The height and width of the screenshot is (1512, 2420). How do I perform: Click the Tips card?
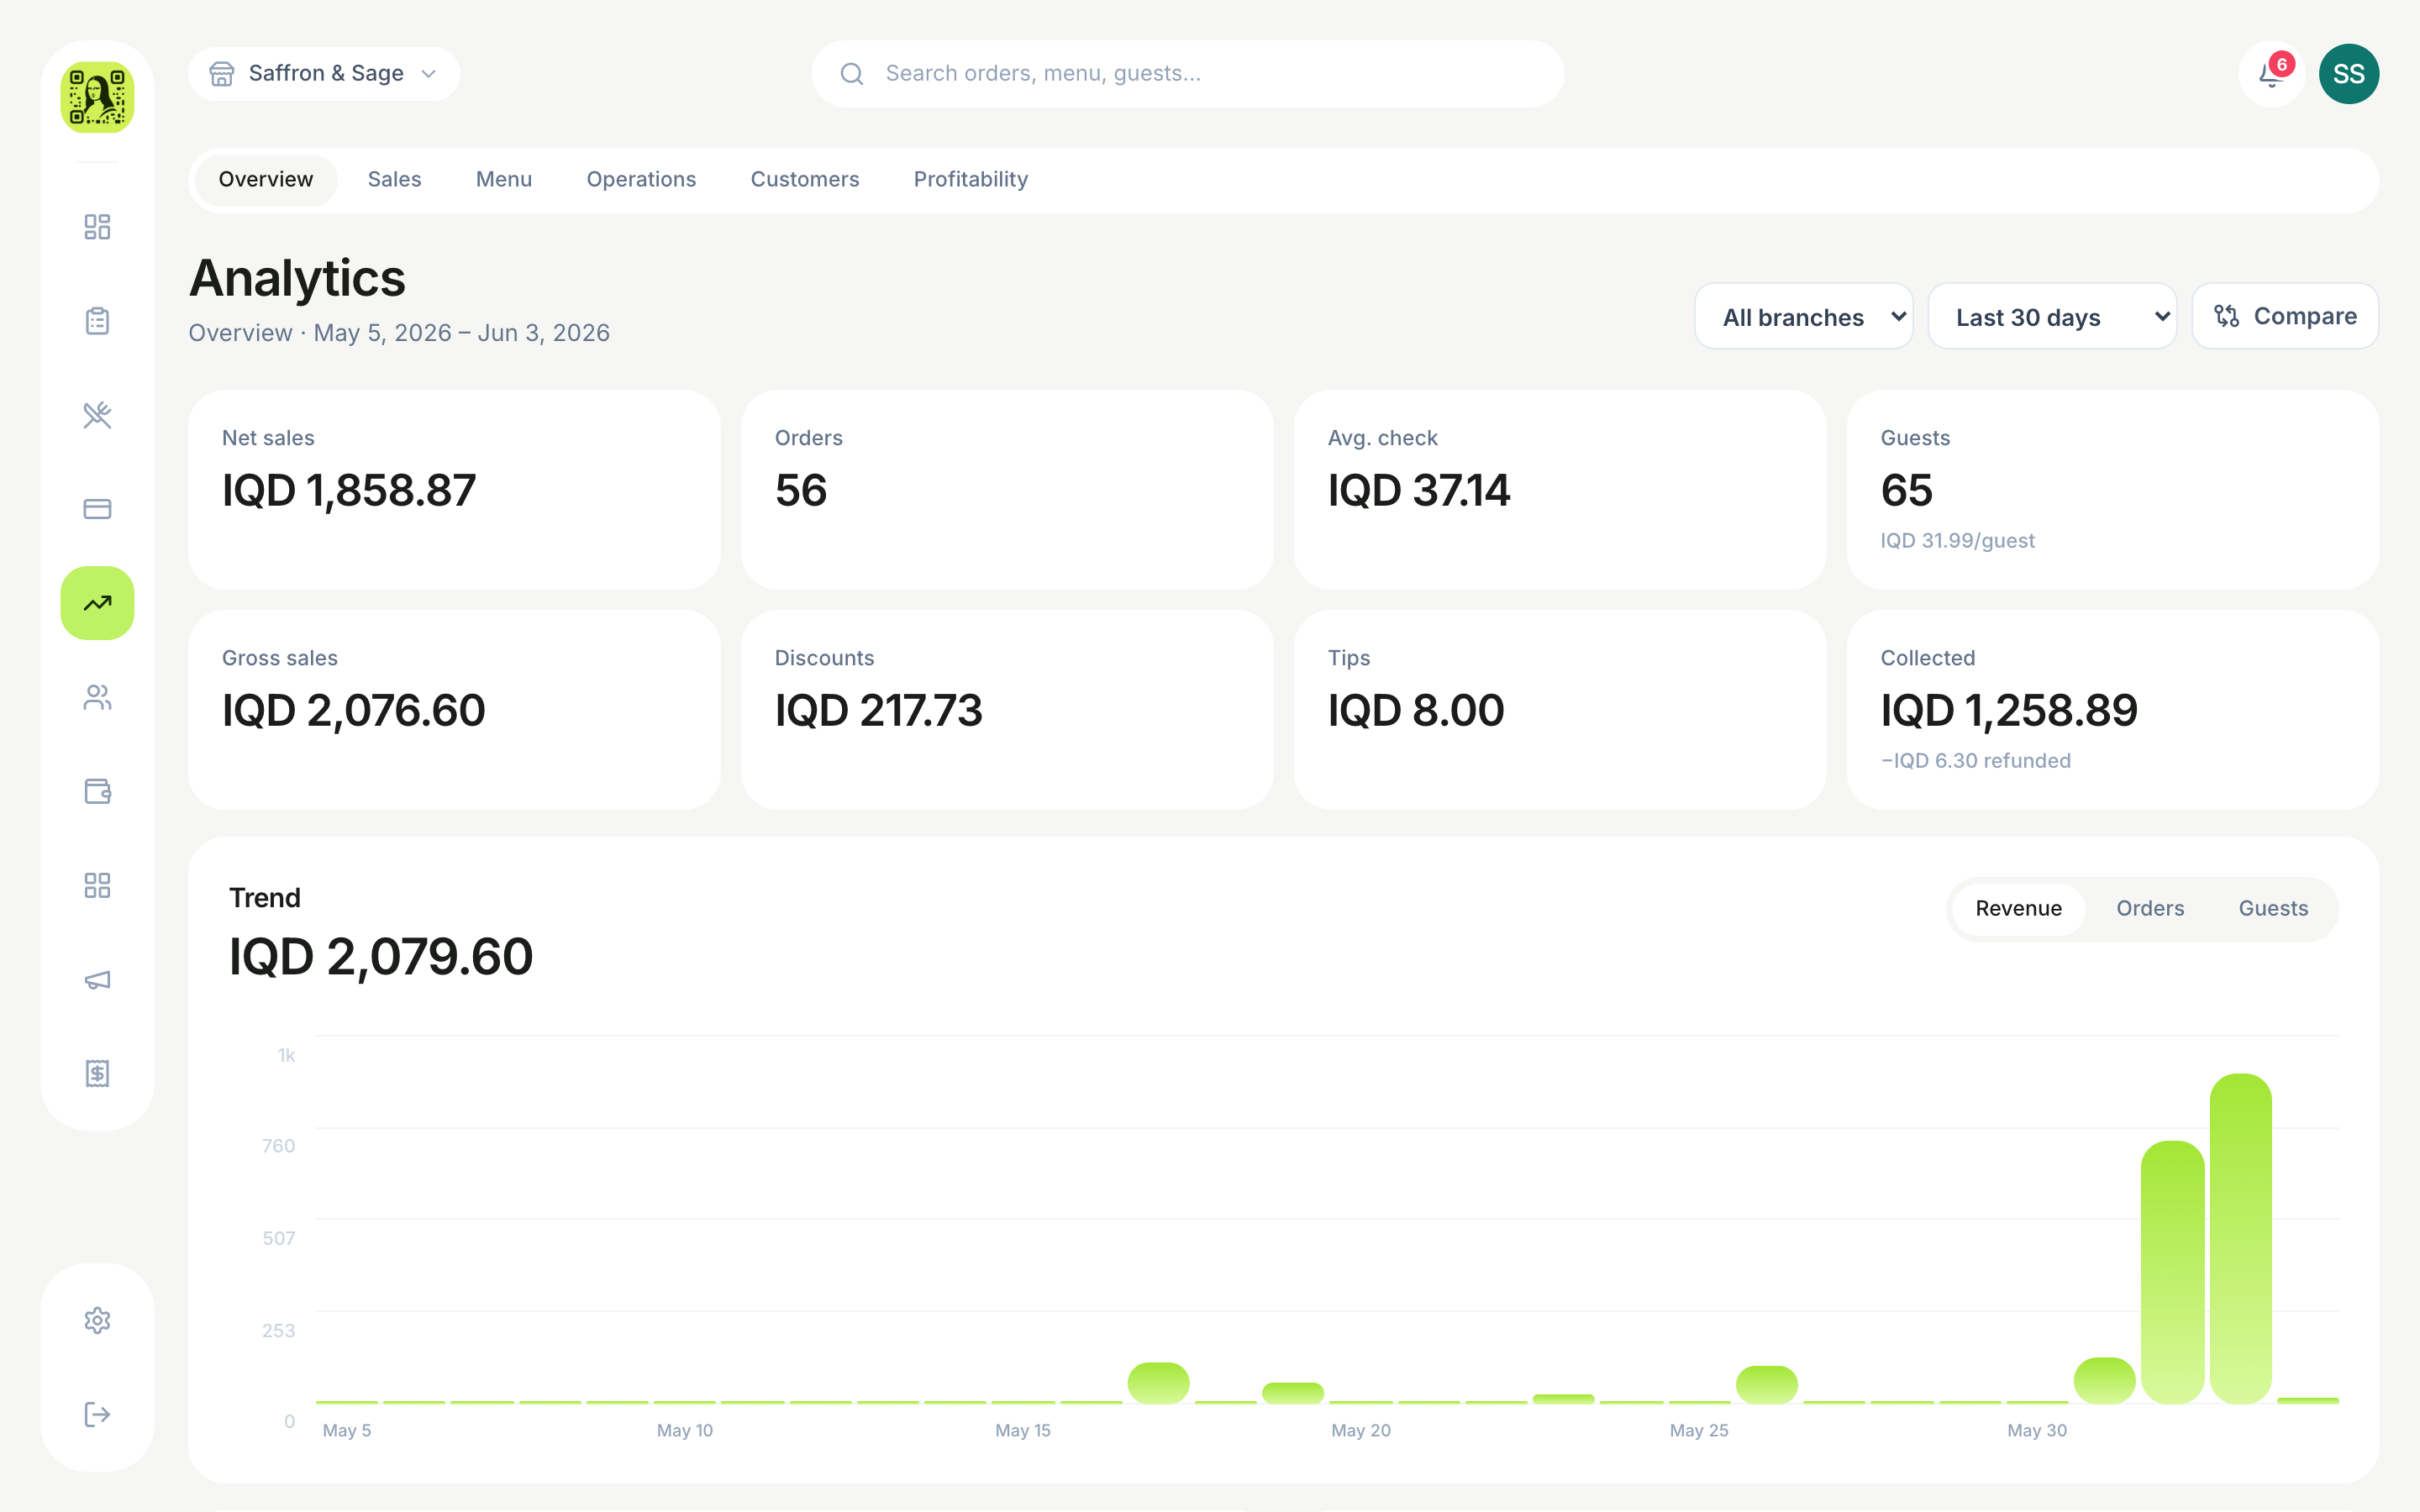1560,710
